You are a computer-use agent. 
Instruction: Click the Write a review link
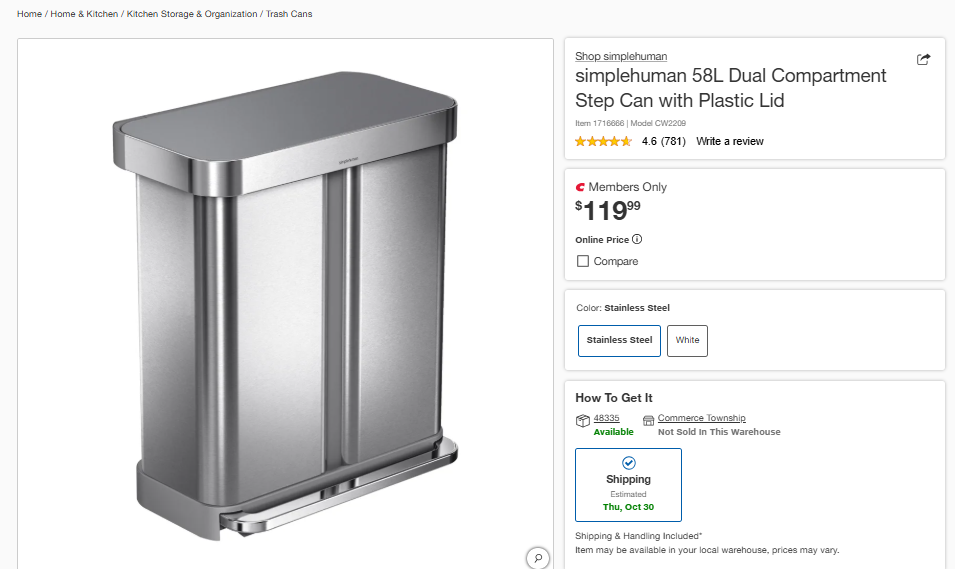coord(730,142)
